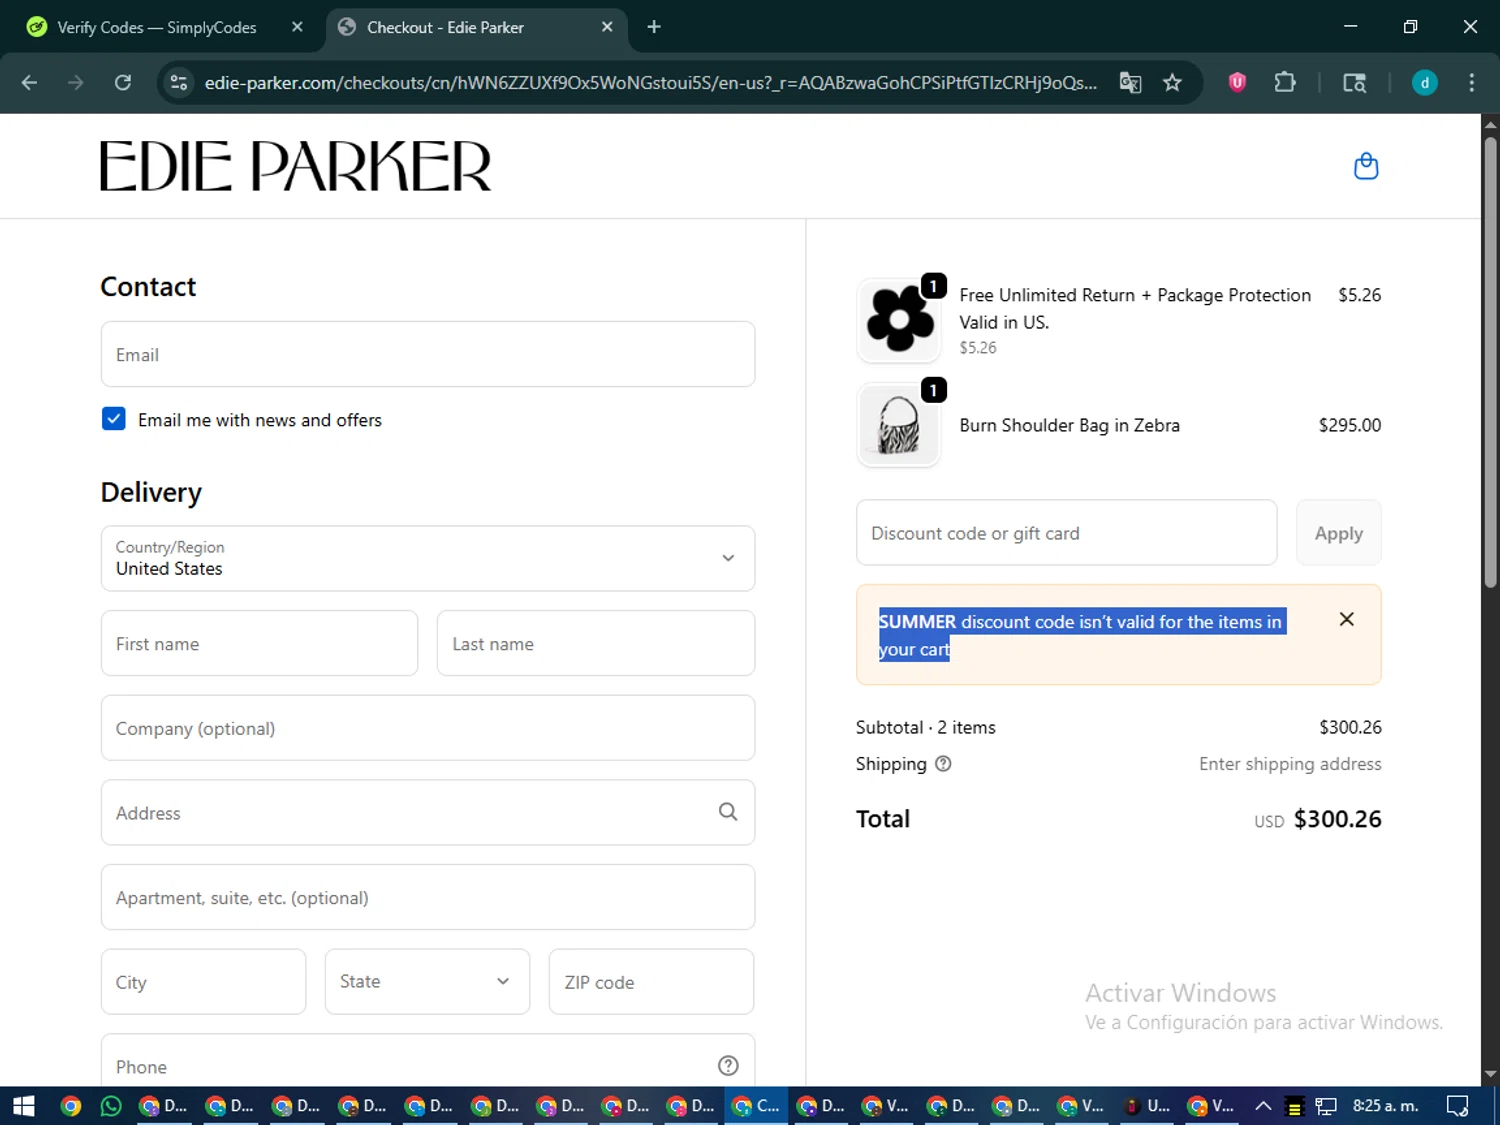
Task: Click the browser URL address bar
Action: coord(650,83)
